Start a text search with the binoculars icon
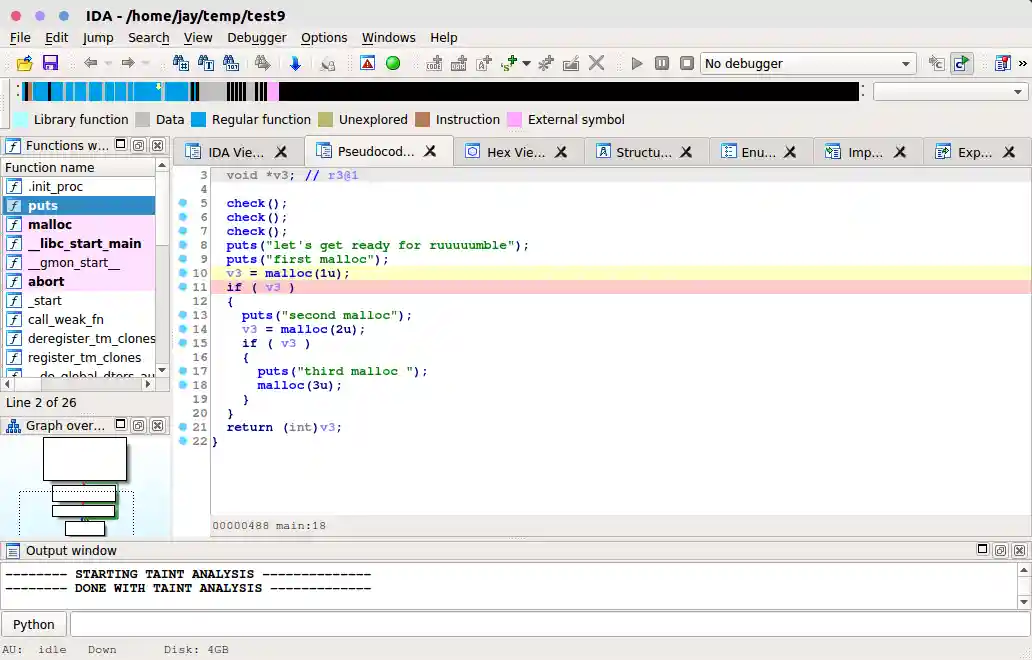 (204, 63)
